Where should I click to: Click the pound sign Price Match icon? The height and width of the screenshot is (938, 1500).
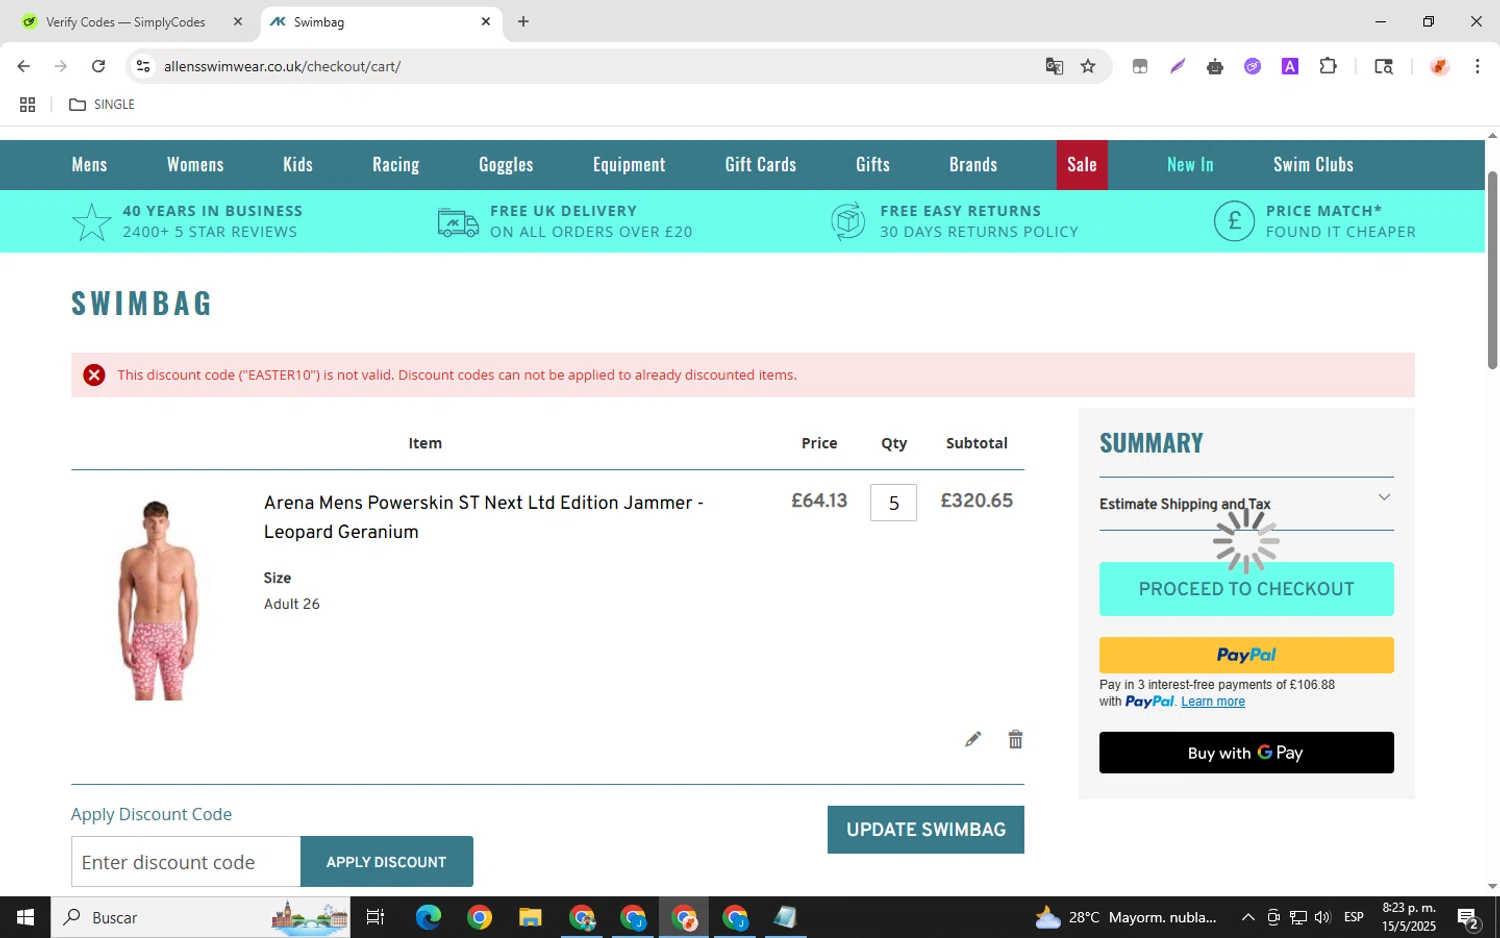click(x=1234, y=221)
